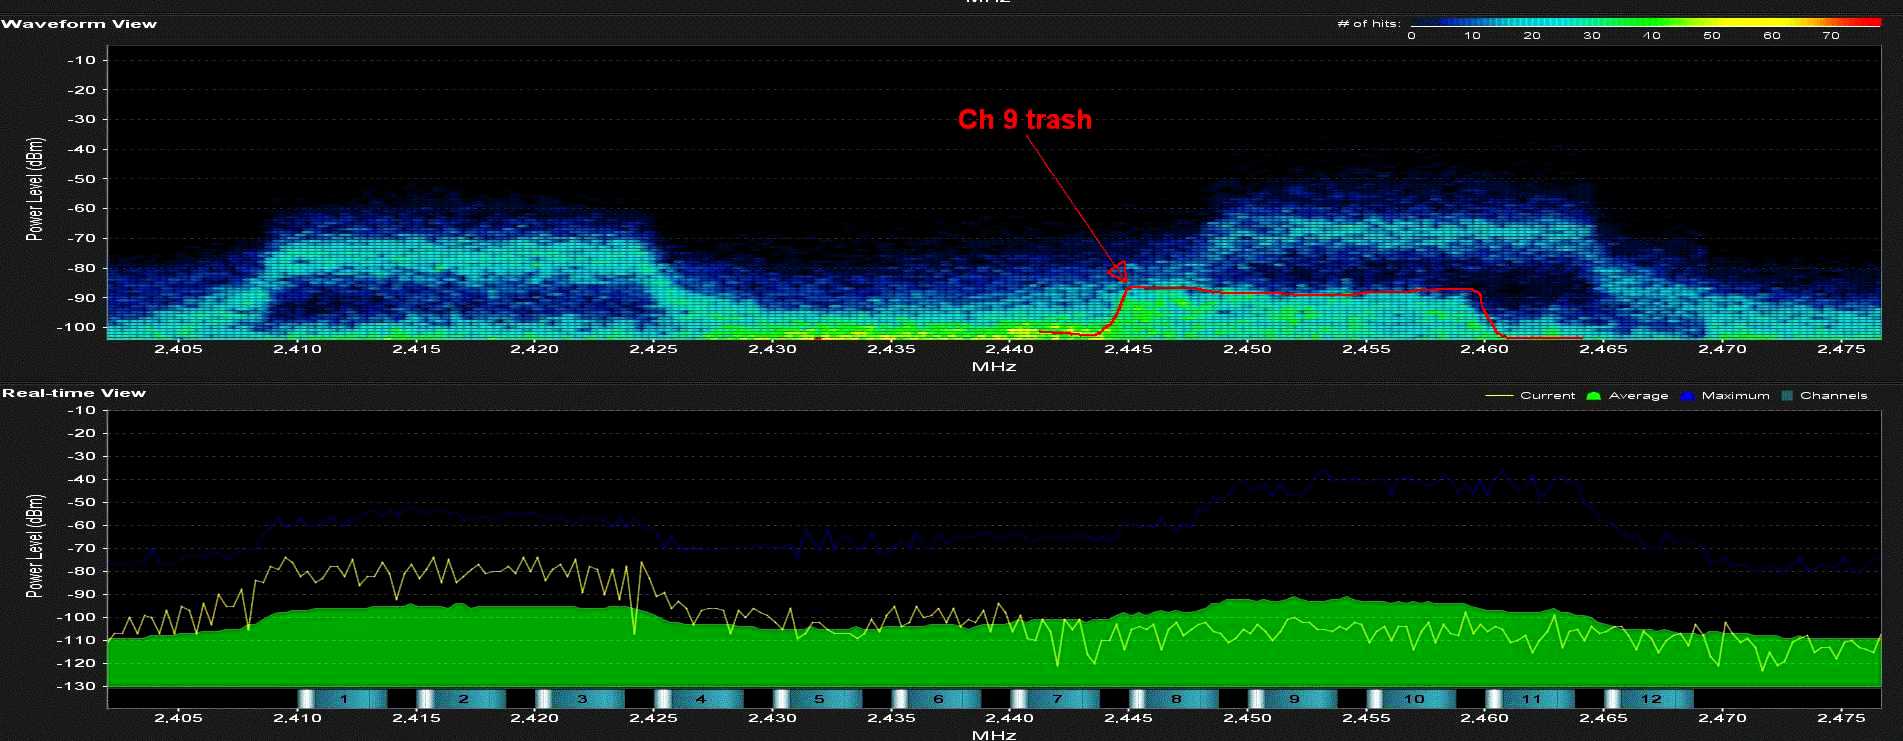
Task: Click the Real-time View panel title
Action: pos(74,393)
